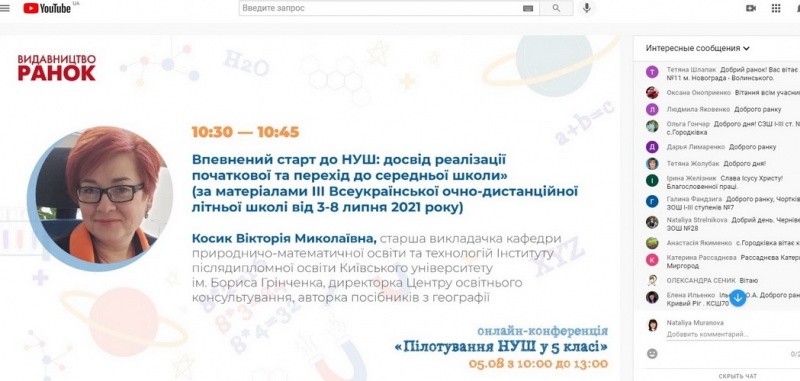The image size is (800, 381).
Task: Click 'СКРЫТЬ ЧАТ' to hide chat
Action: tap(737, 376)
